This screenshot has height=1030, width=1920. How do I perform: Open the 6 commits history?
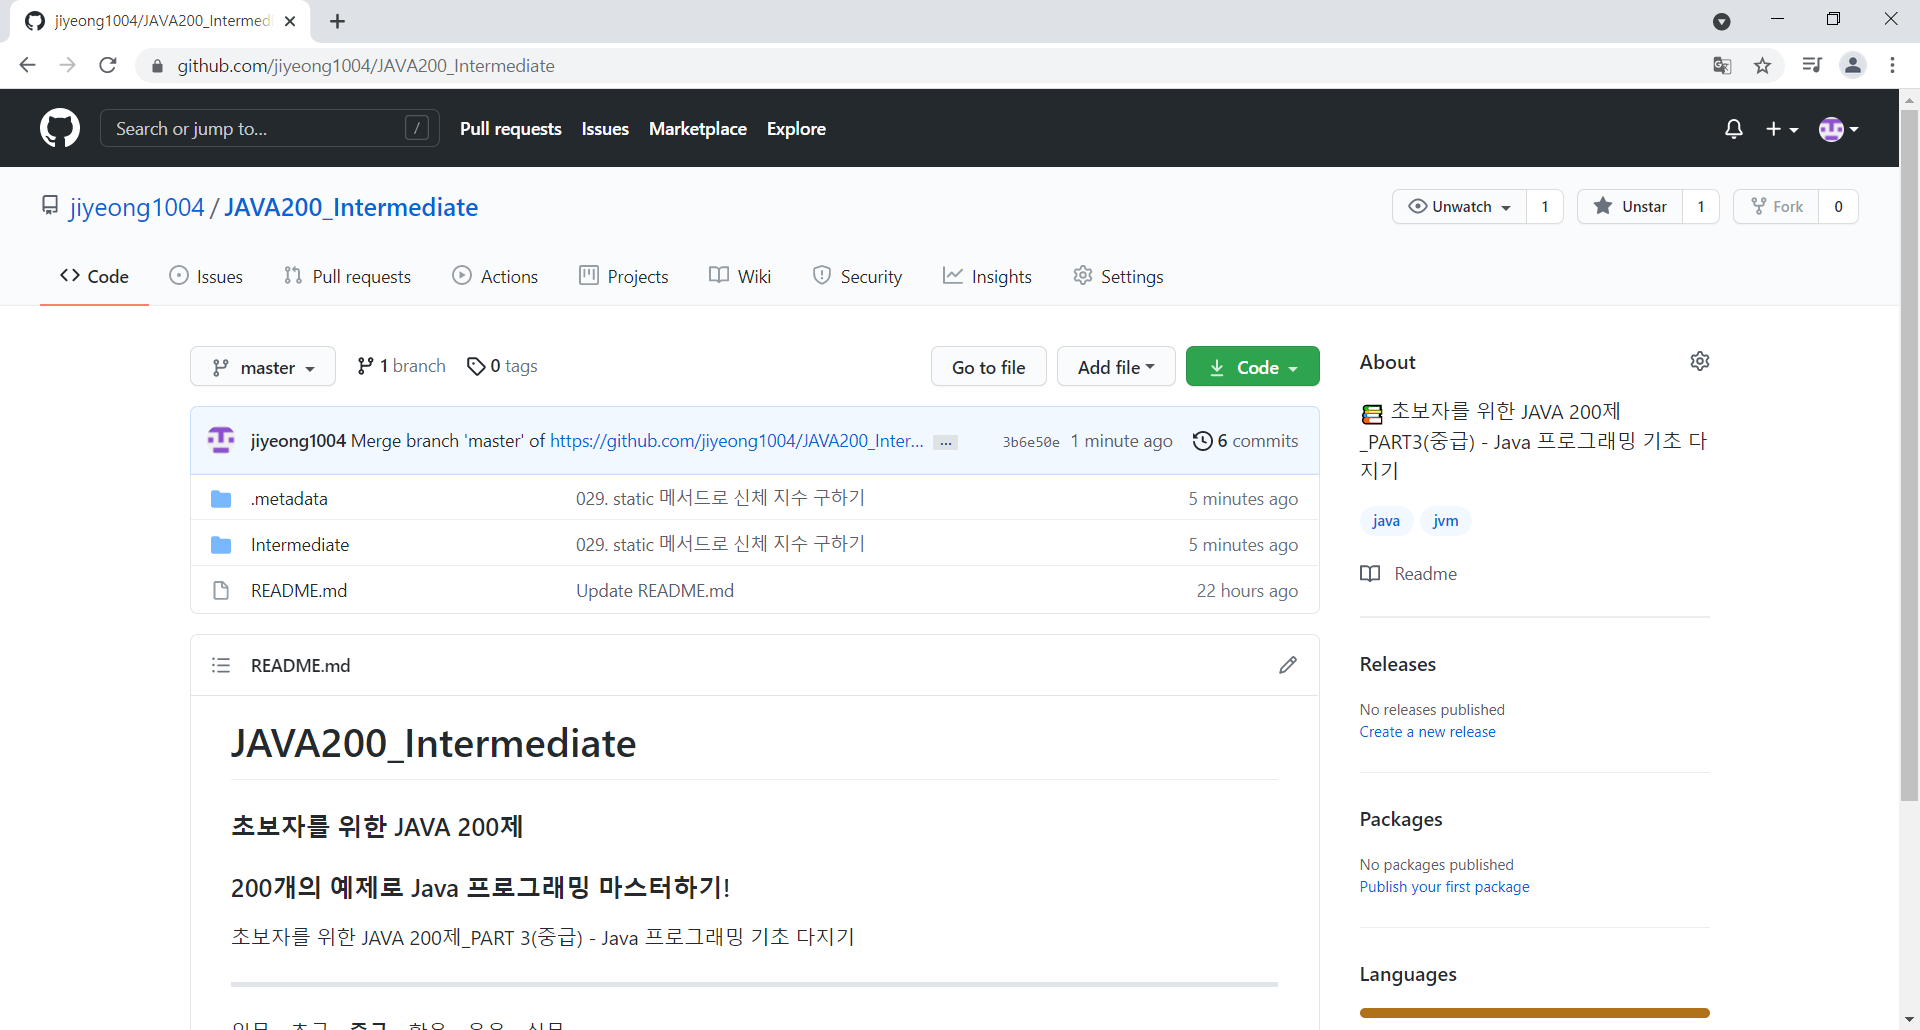click(1245, 441)
